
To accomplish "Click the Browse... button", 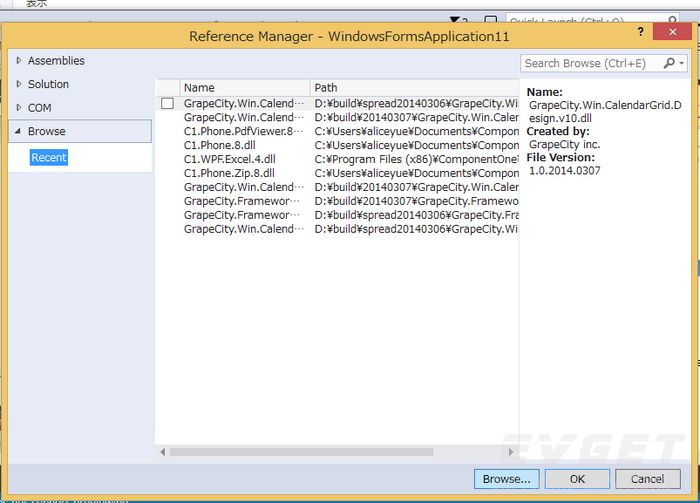I will point(507,479).
